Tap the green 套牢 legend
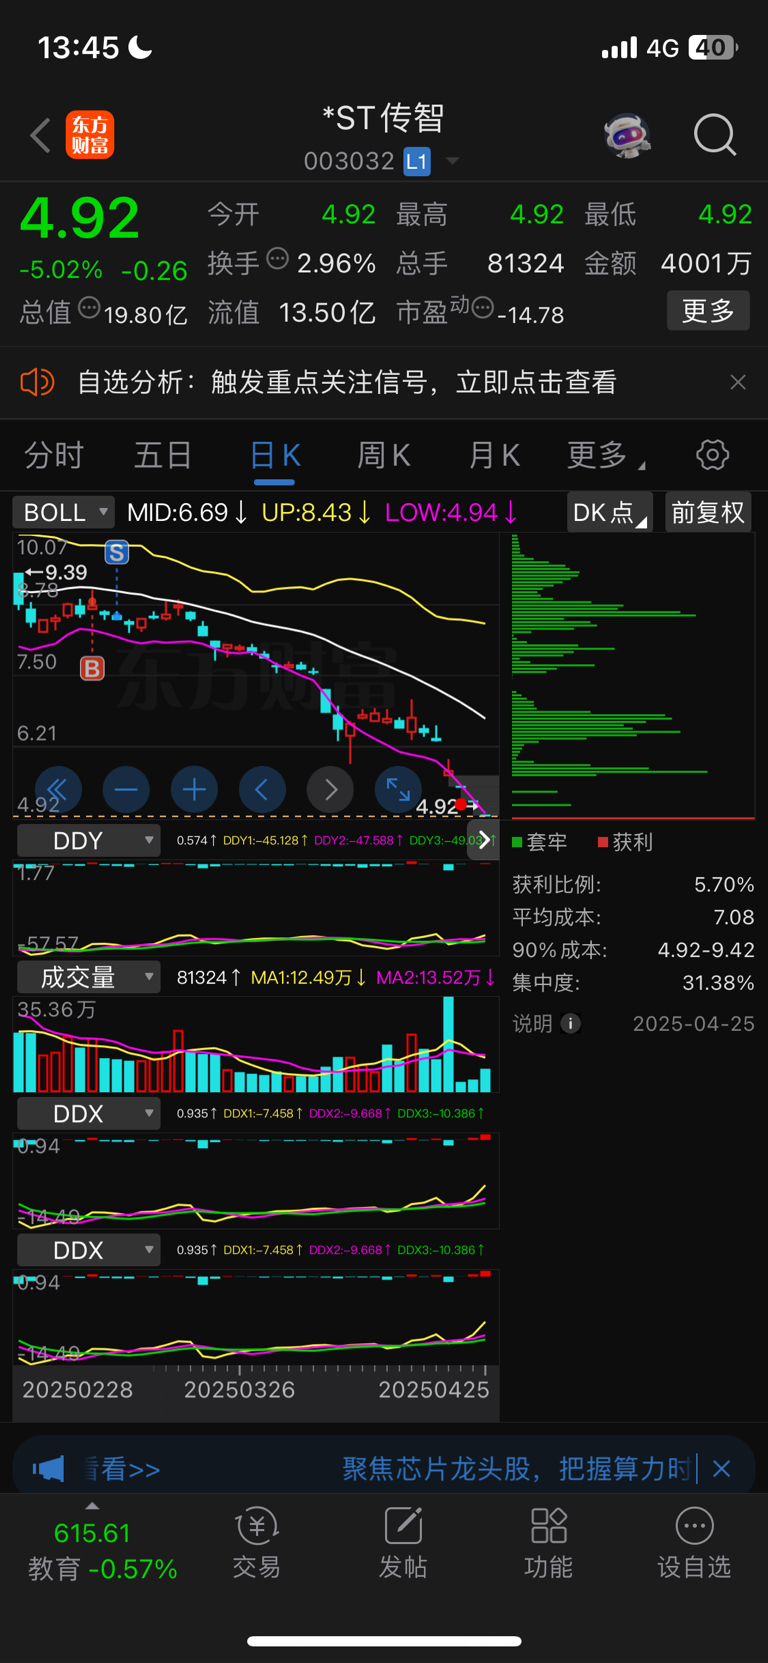Screen dimensions: 768x1663 (x=539, y=842)
